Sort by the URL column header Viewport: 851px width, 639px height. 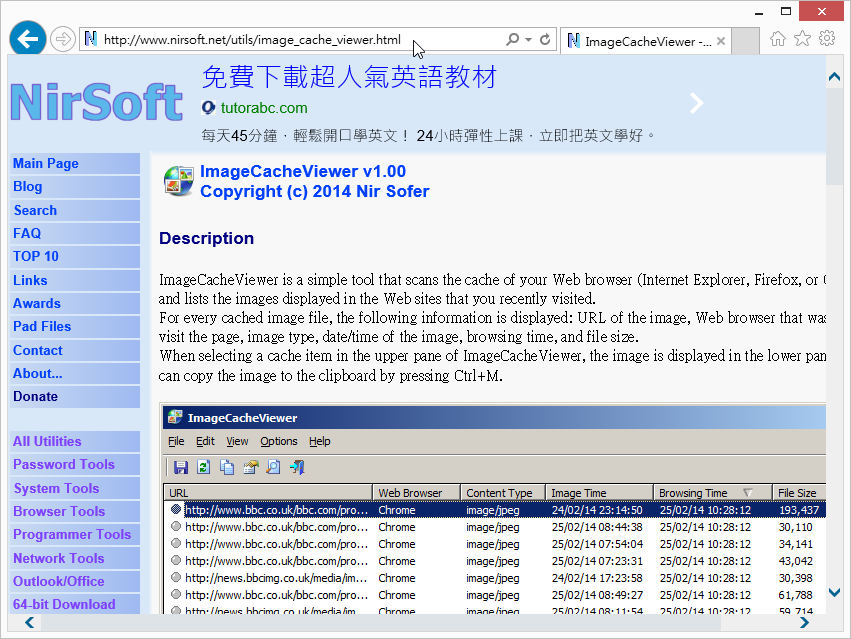pos(268,492)
